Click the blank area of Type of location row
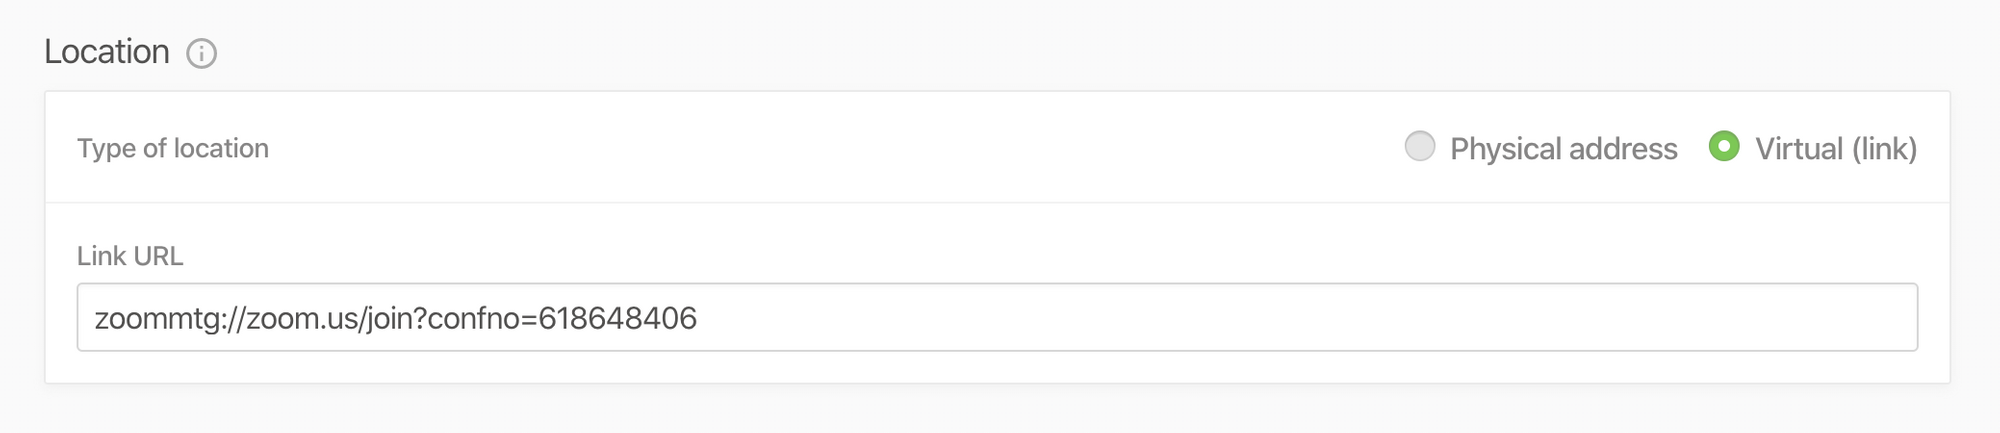Screen dimensions: 2000x433 coord(800,148)
